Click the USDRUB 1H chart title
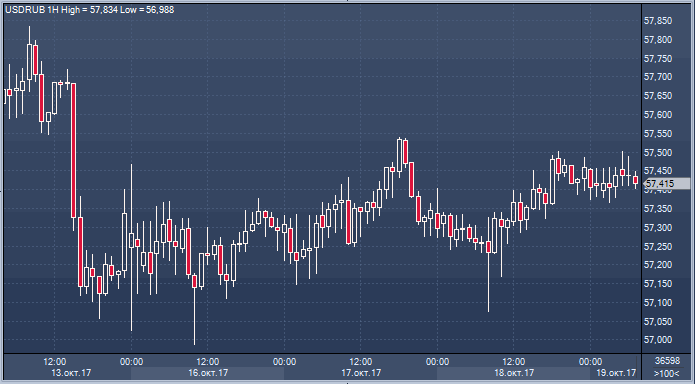Screen dimensions: 695x384 click(x=32, y=9)
